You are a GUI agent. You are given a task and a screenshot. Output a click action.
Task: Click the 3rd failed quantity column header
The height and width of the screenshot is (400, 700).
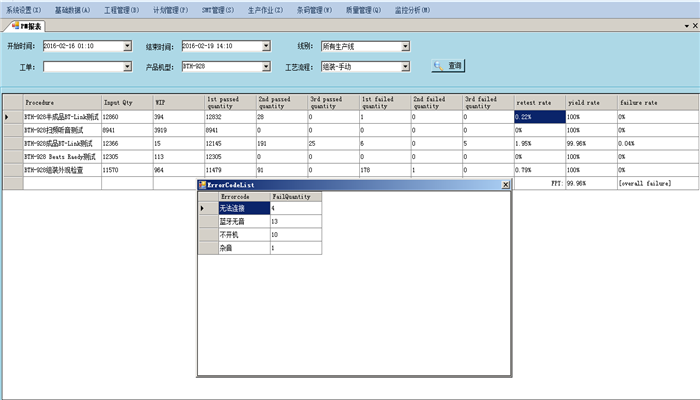click(488, 102)
